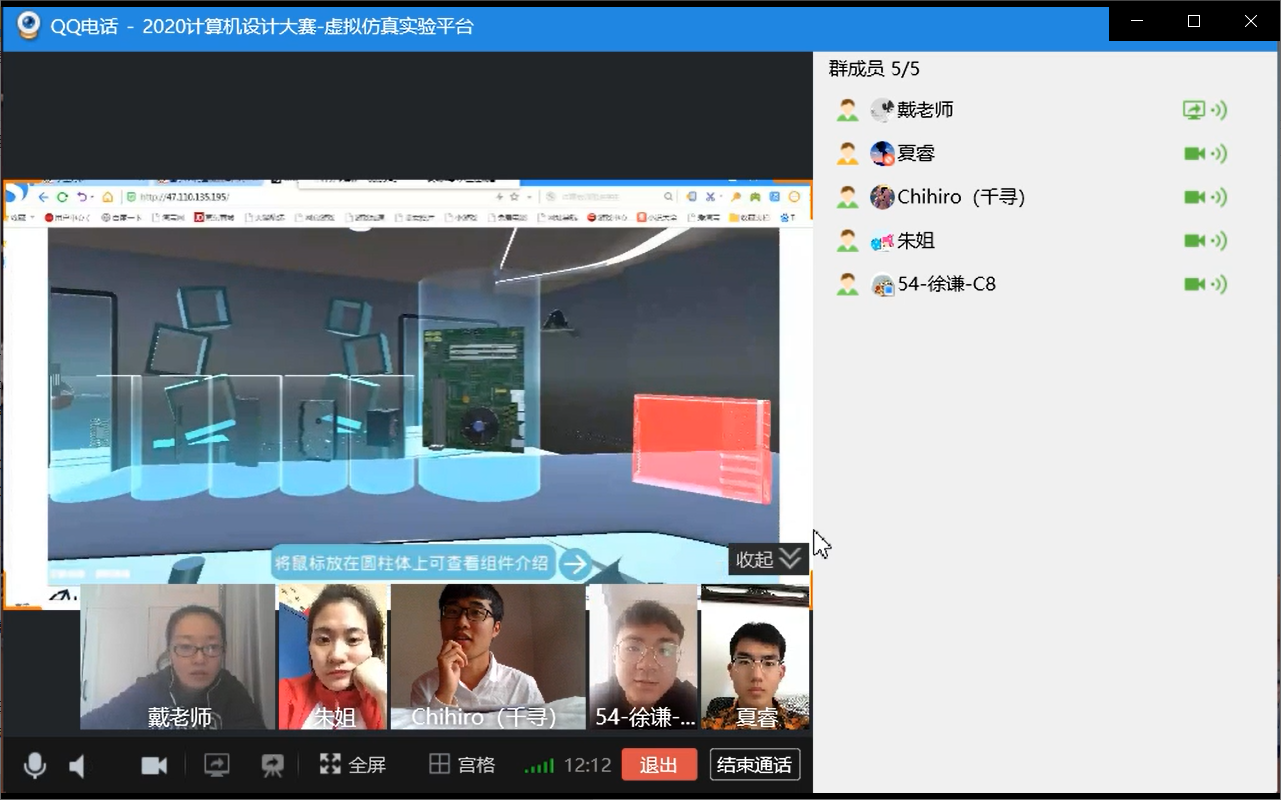
Task: Click 戴老师's video thumbnail
Action: 178,657
